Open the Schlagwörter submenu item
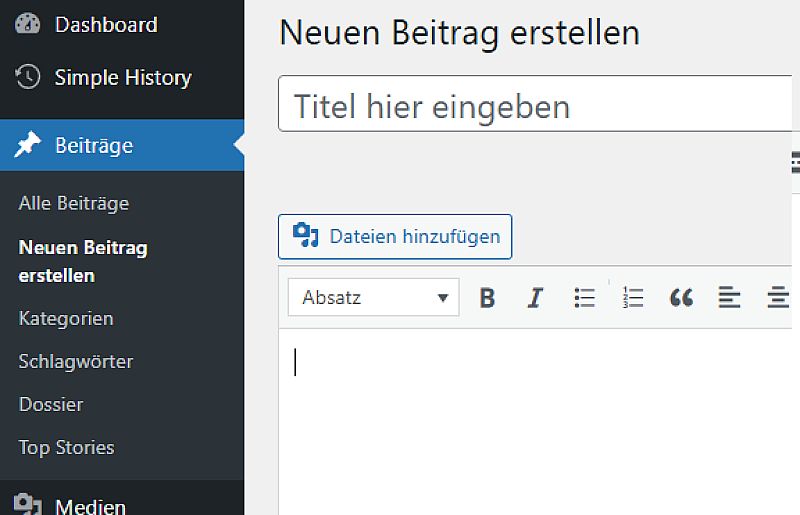 (76, 361)
